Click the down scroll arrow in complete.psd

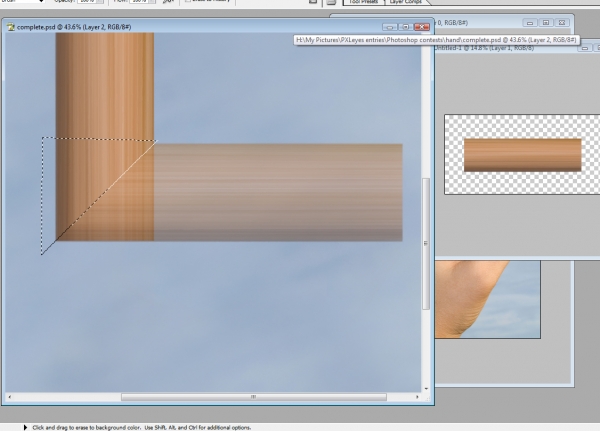click(426, 389)
